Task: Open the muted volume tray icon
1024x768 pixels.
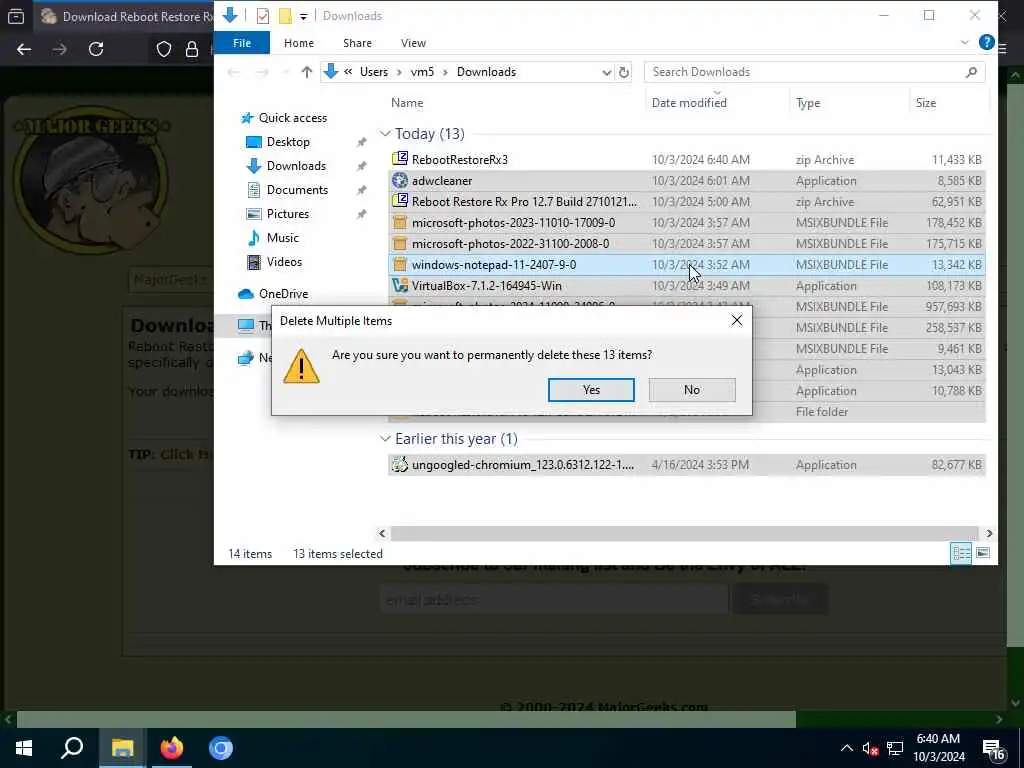Action: [870, 748]
